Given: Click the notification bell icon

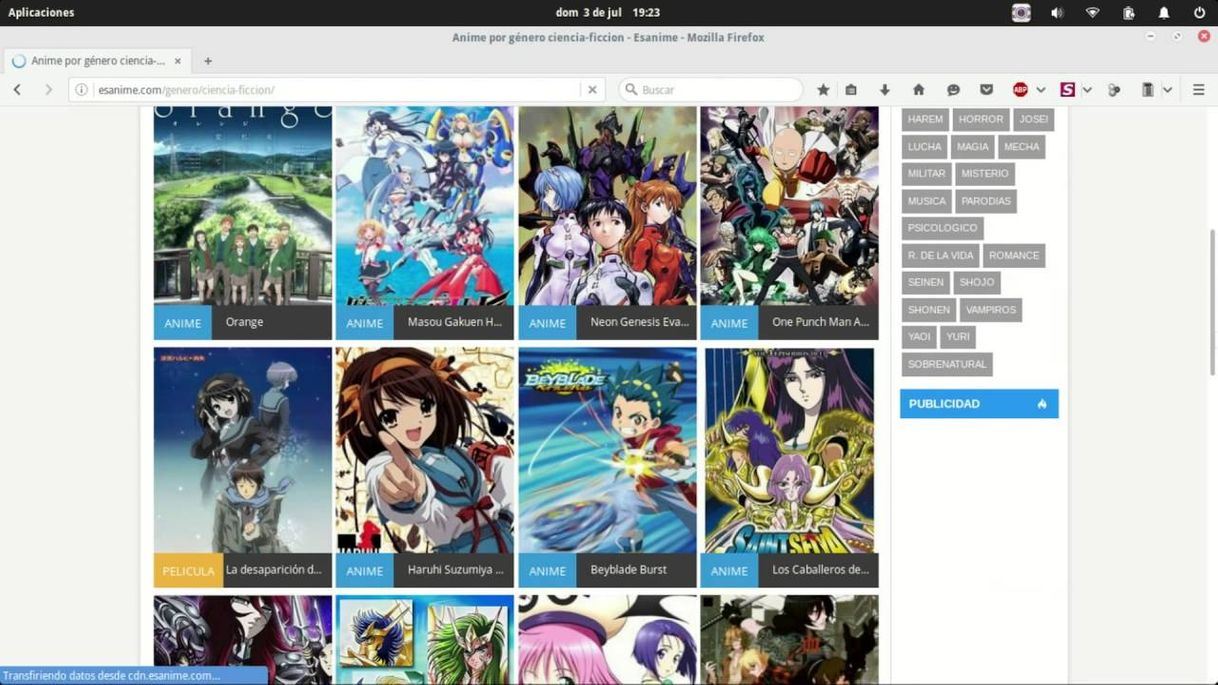Looking at the screenshot, I should tap(1163, 13).
